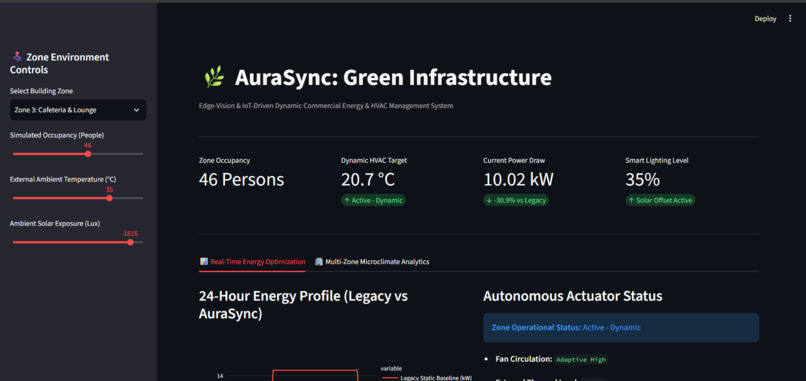The height and width of the screenshot is (381, 806).
Task: Switch to Multi-Zone Microclimate Analytics tab
Action: click(372, 262)
